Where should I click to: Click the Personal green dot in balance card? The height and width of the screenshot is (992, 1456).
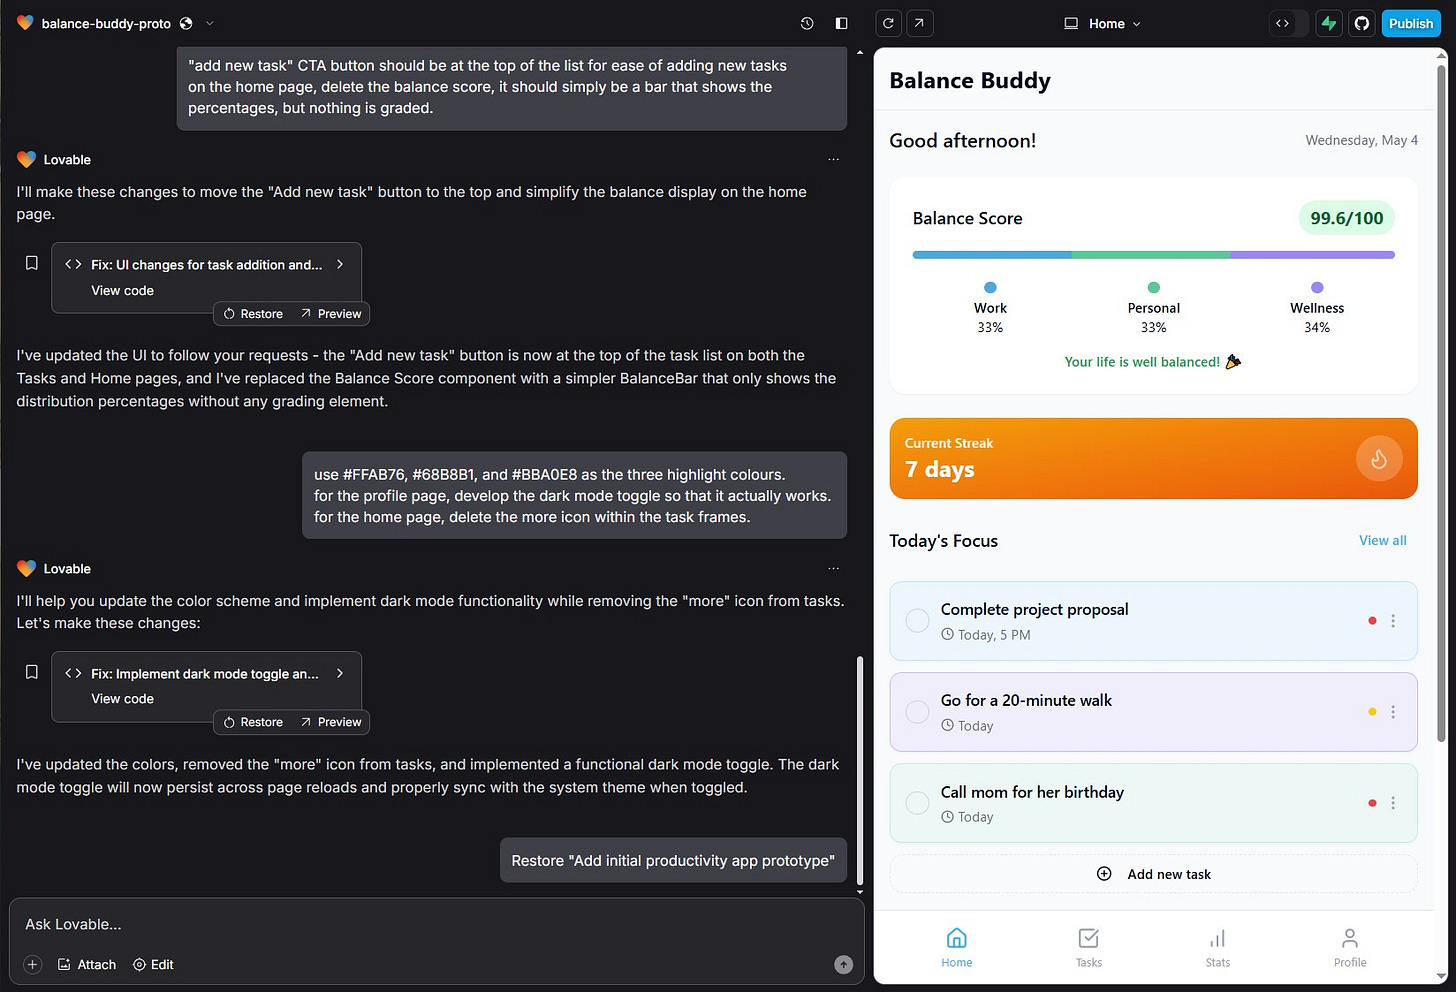point(1154,287)
